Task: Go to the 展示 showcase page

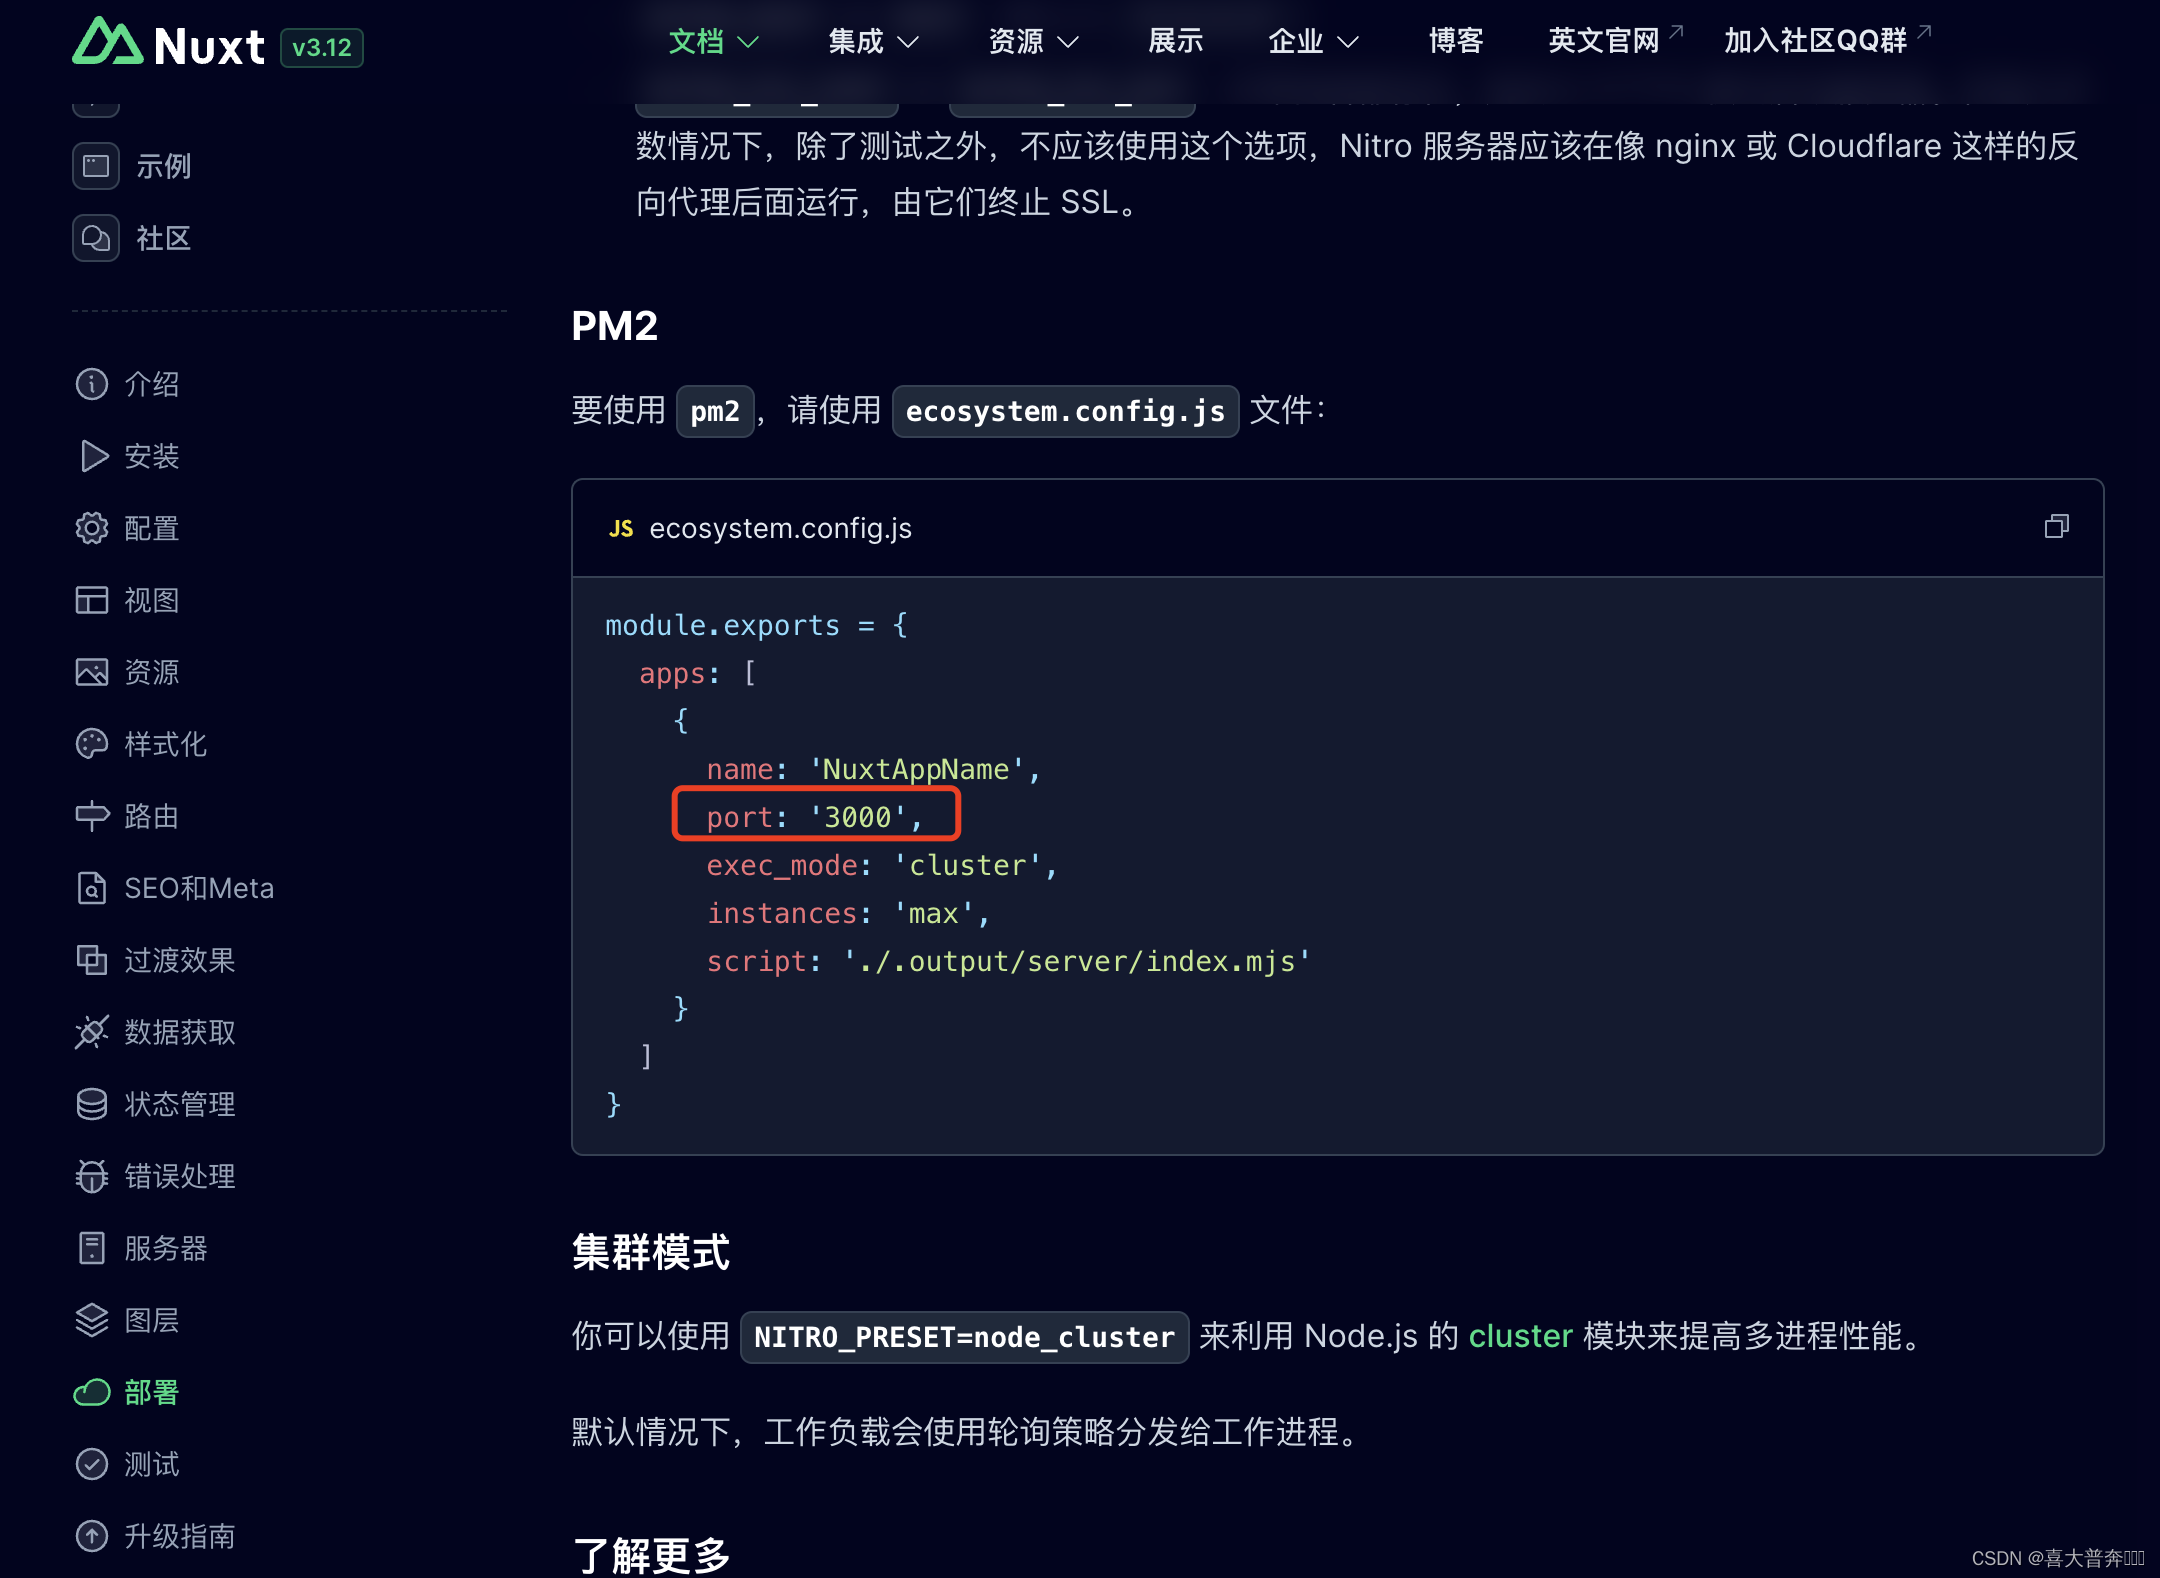Action: [1176, 41]
